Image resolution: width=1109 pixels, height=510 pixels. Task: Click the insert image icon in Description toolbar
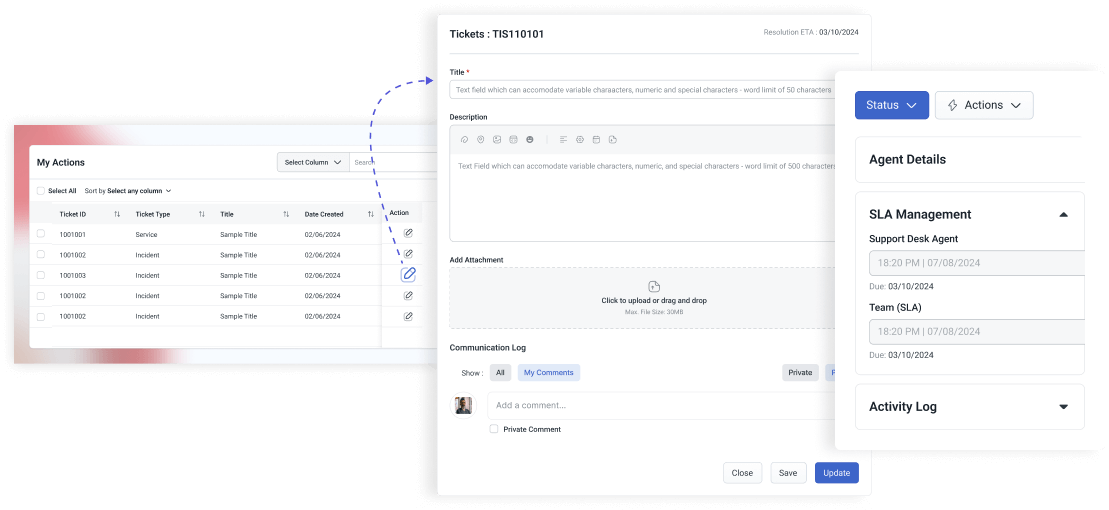tap(497, 139)
